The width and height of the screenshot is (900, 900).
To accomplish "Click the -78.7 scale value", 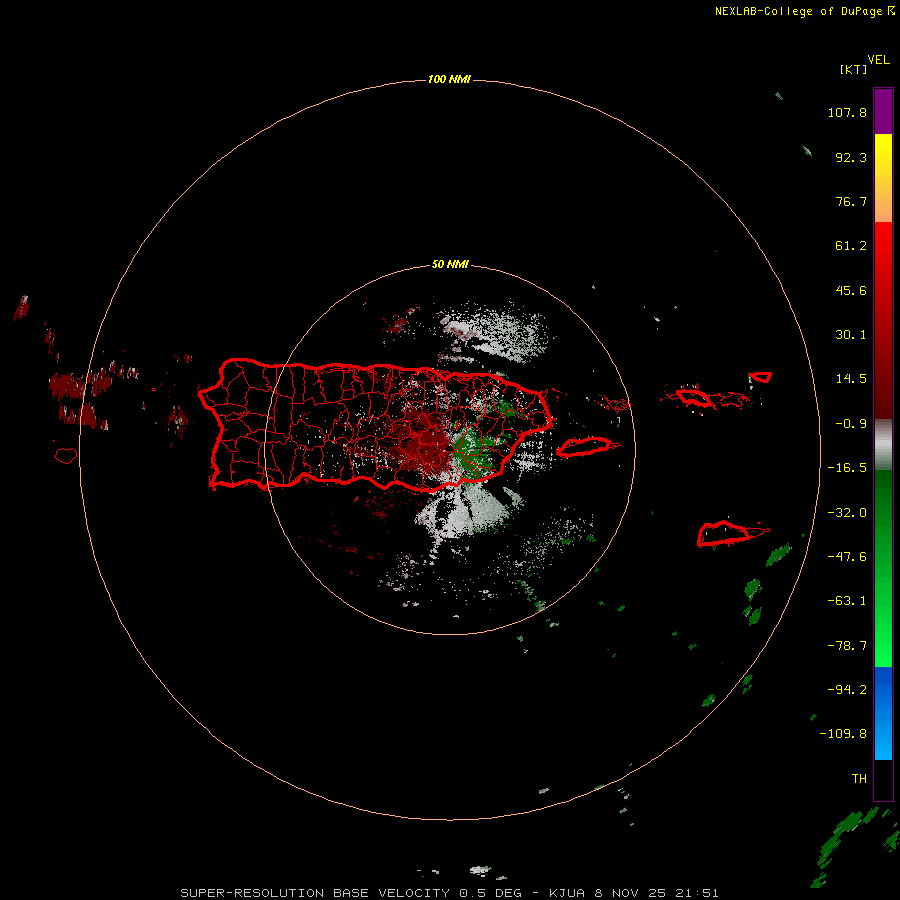I will pyautogui.click(x=847, y=646).
